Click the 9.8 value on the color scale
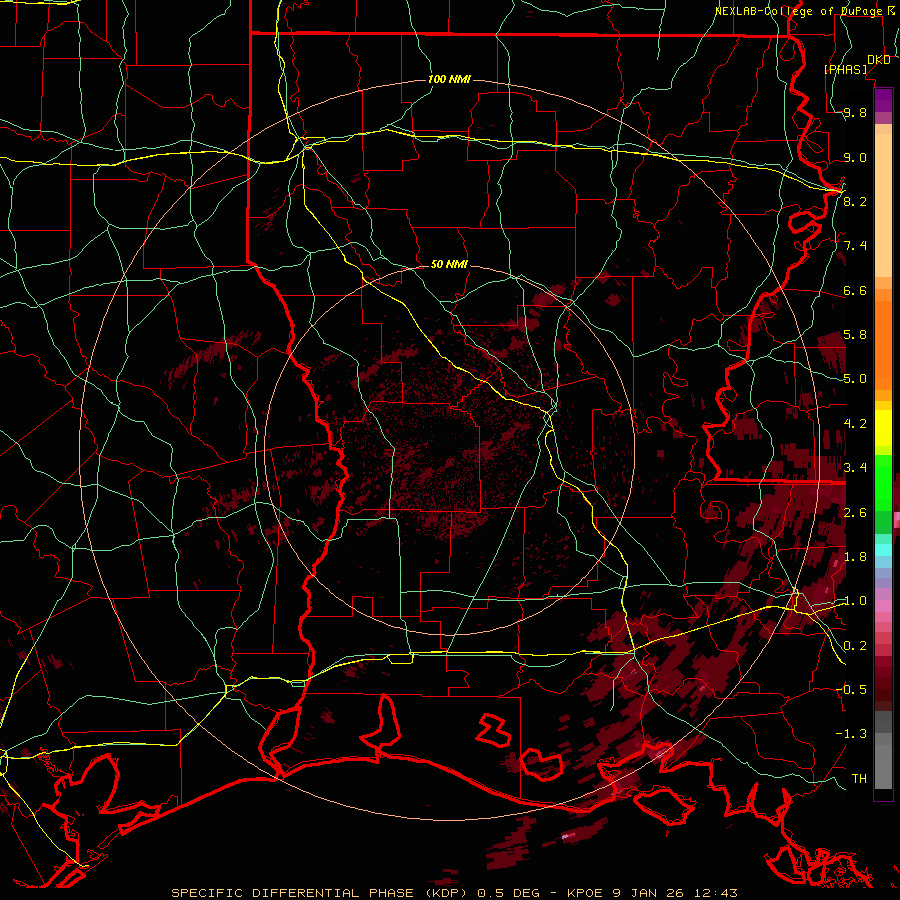 (855, 113)
